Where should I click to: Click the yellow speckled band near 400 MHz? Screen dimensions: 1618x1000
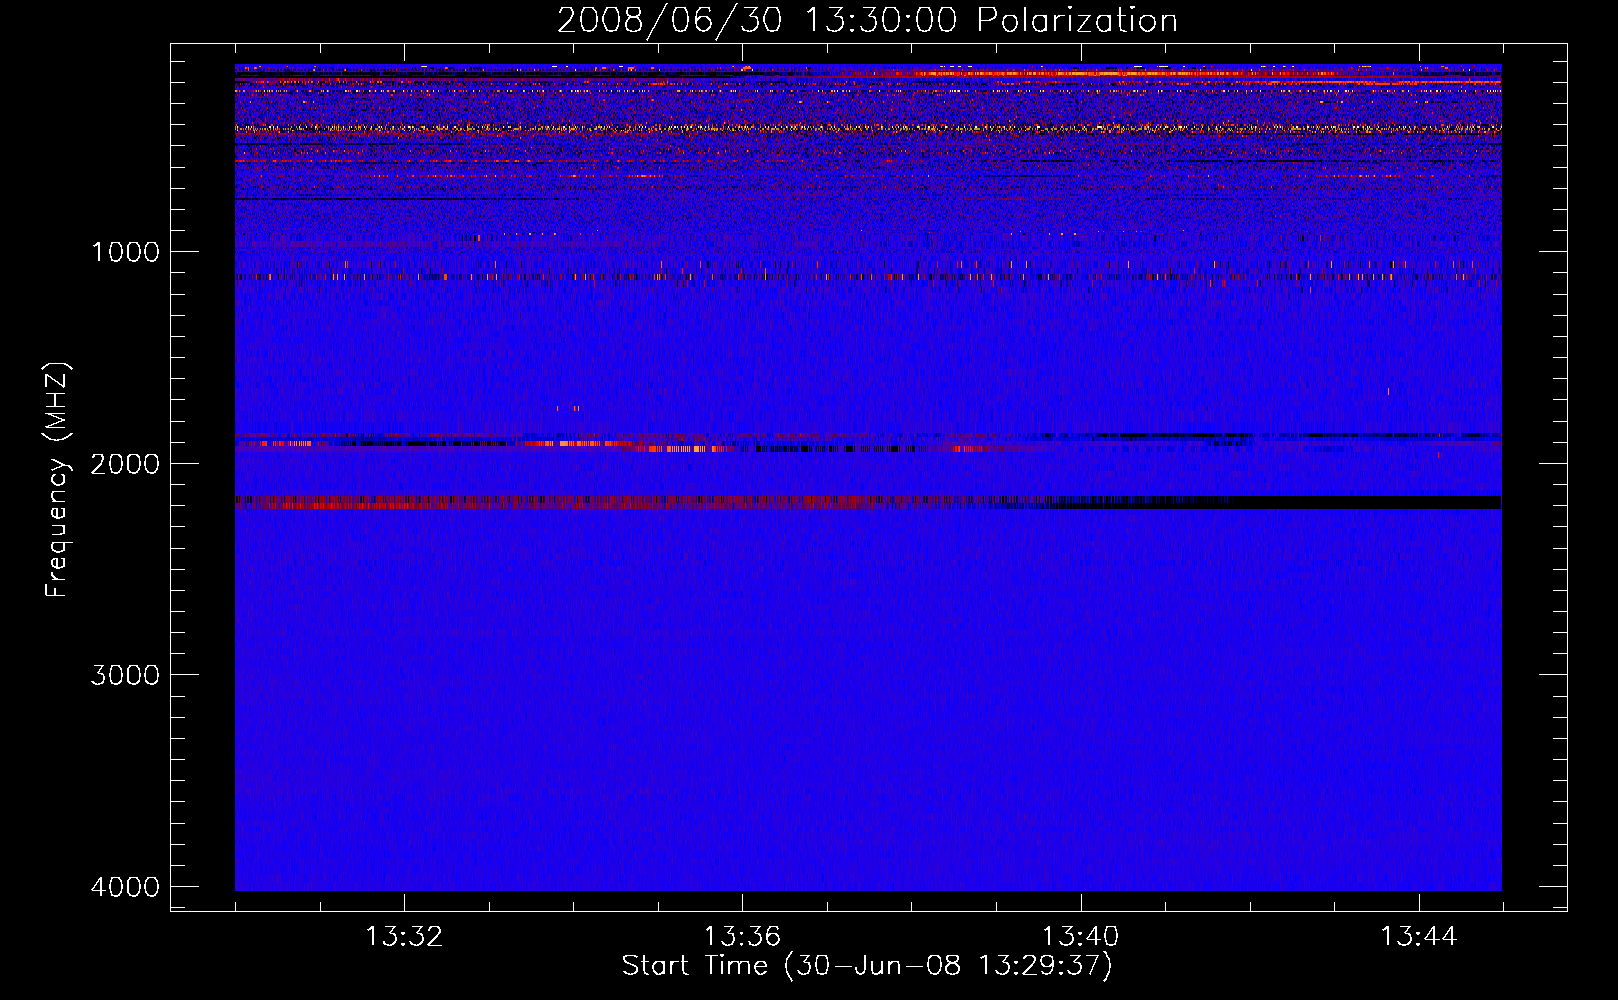868,128
